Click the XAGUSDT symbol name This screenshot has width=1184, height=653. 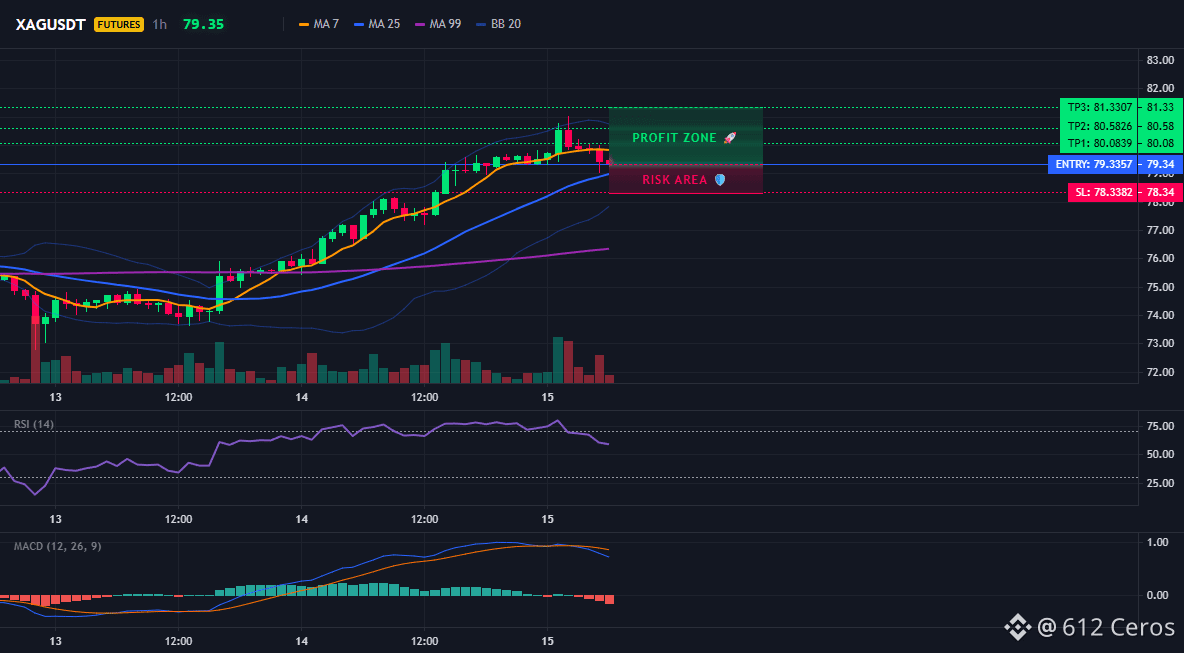pyautogui.click(x=51, y=24)
